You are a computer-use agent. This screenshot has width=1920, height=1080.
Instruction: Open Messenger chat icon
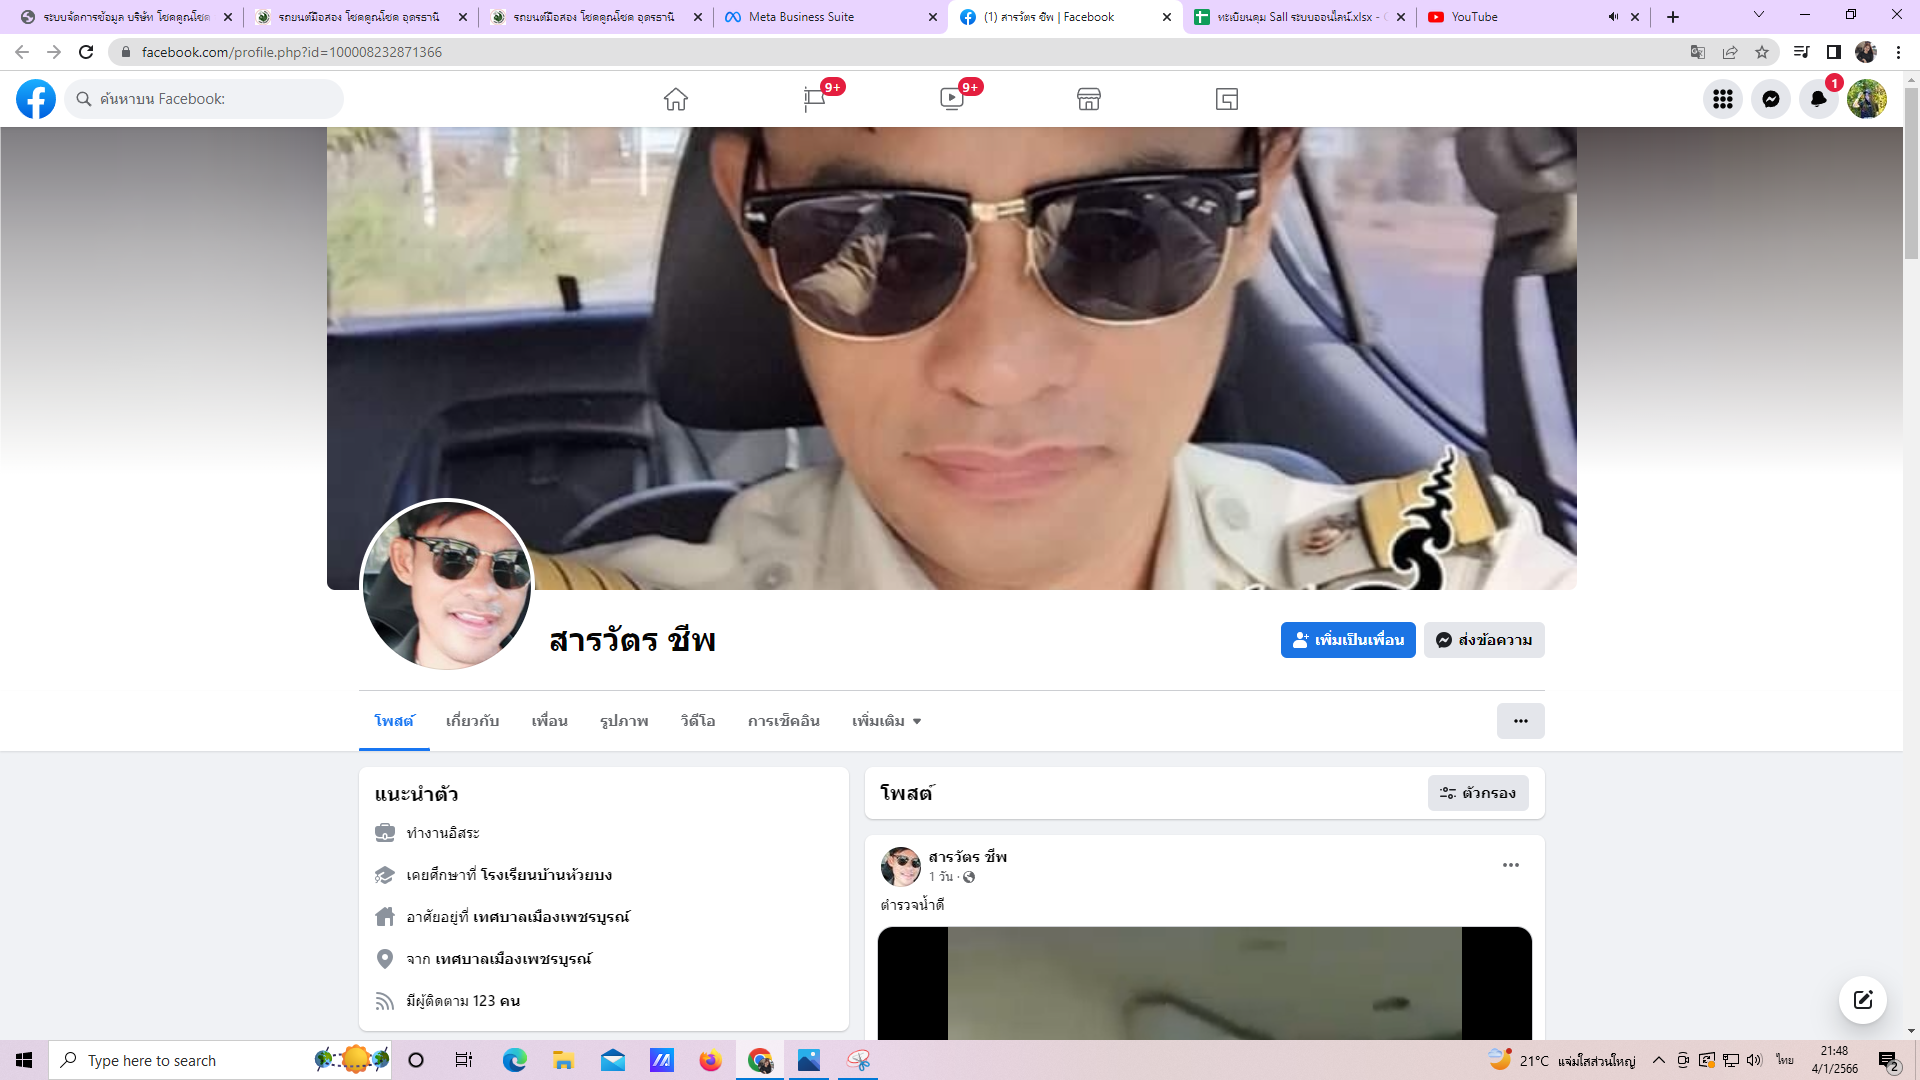[x=1771, y=99]
